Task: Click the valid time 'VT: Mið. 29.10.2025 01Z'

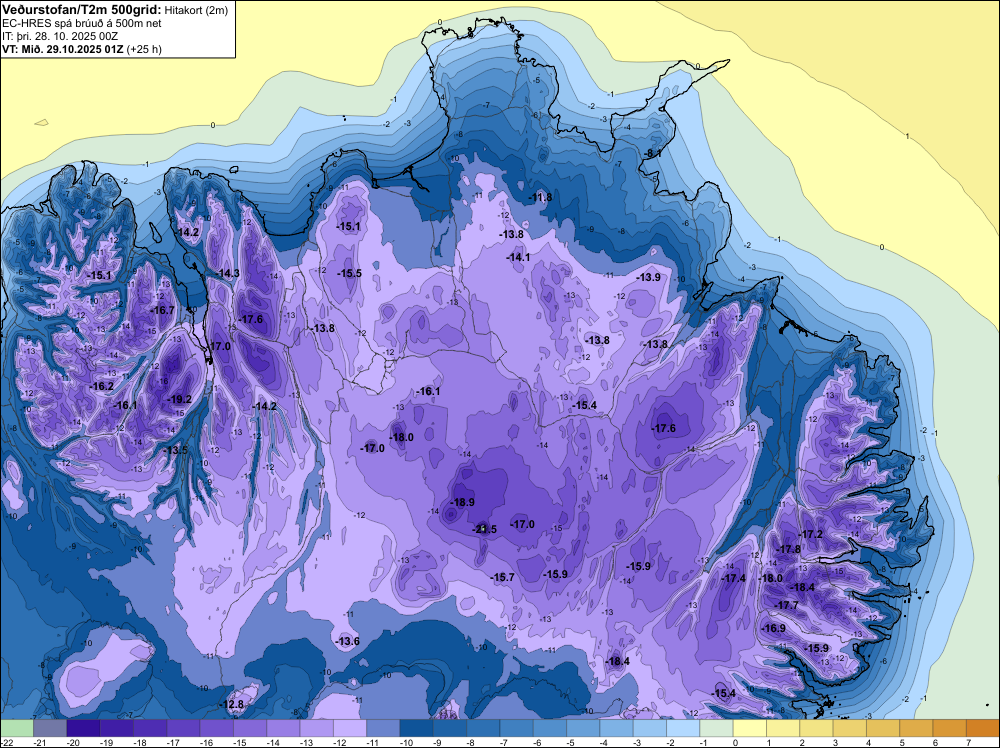Action: [x=63, y=49]
